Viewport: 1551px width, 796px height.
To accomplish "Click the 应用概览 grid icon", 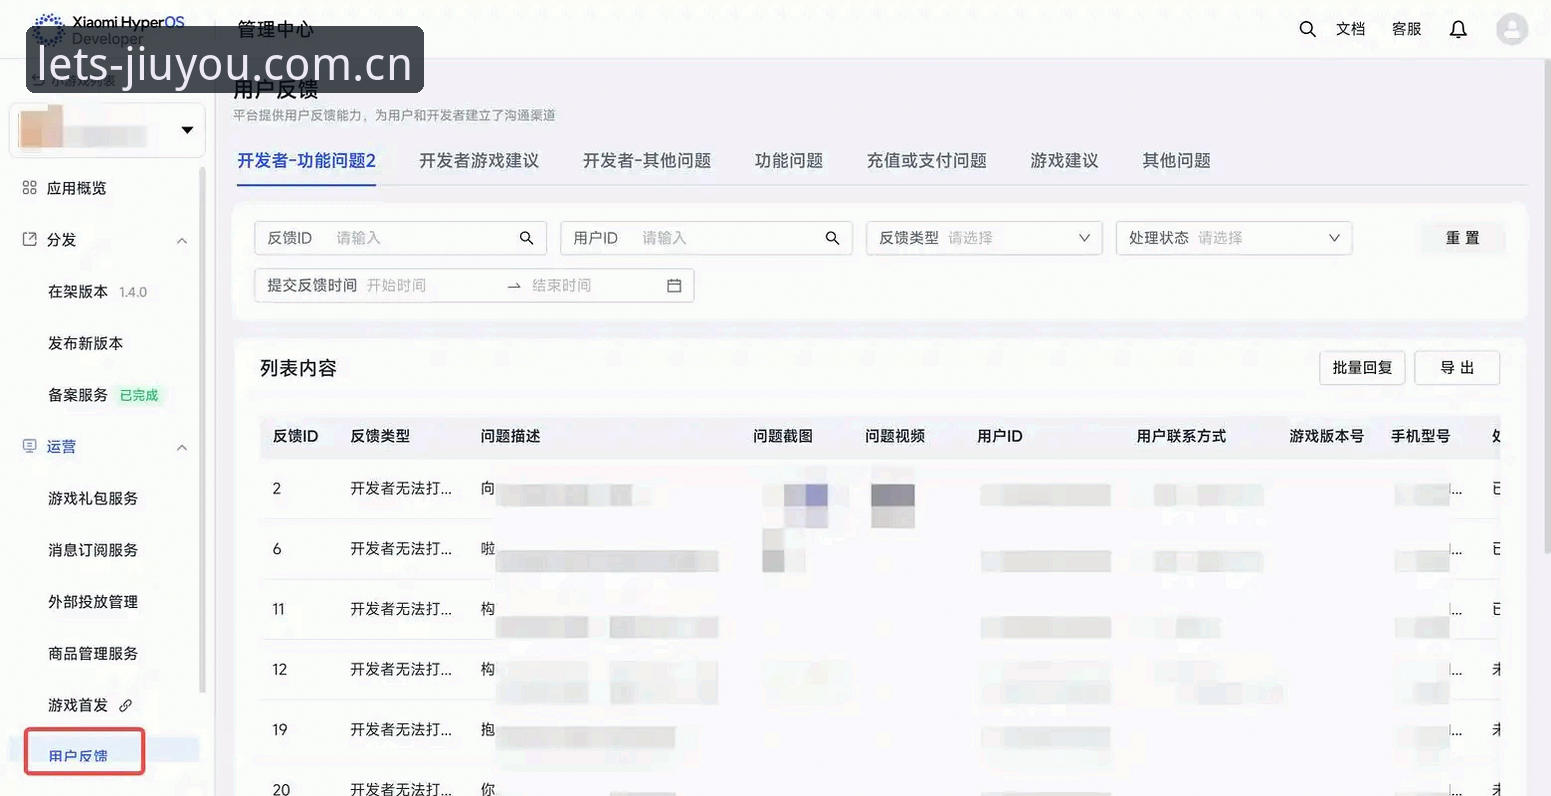I will click(29, 188).
